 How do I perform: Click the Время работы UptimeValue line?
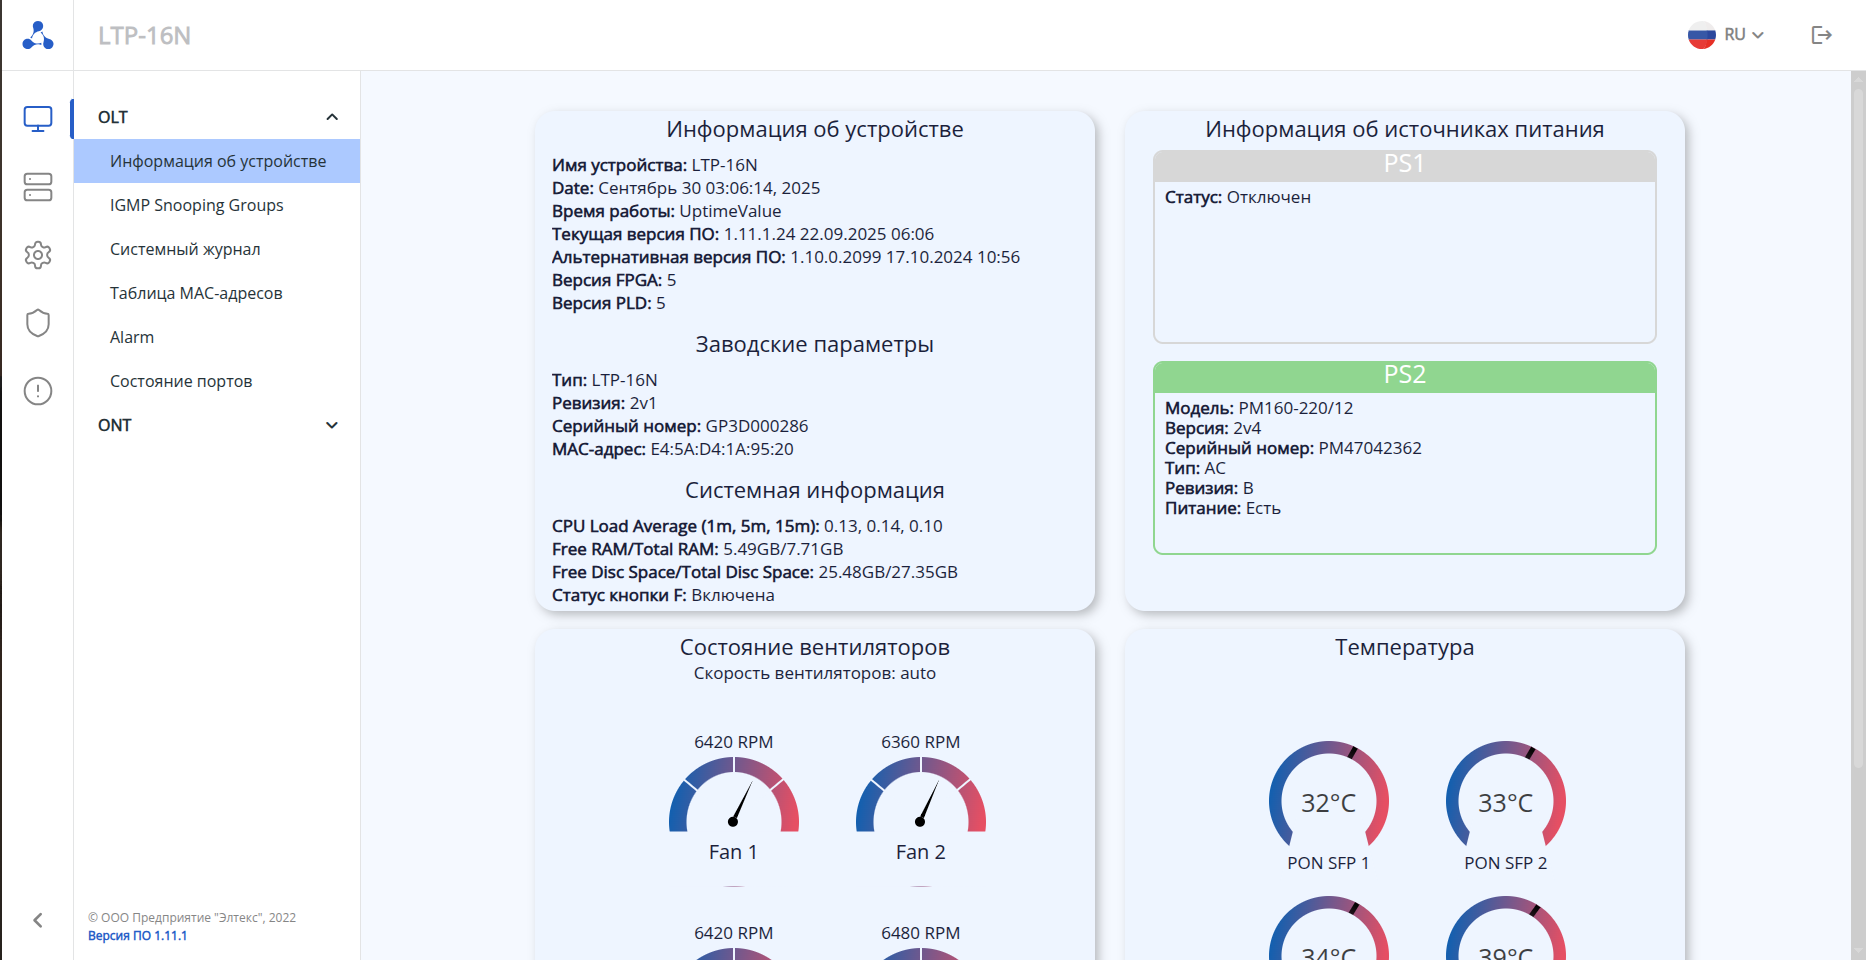[667, 211]
